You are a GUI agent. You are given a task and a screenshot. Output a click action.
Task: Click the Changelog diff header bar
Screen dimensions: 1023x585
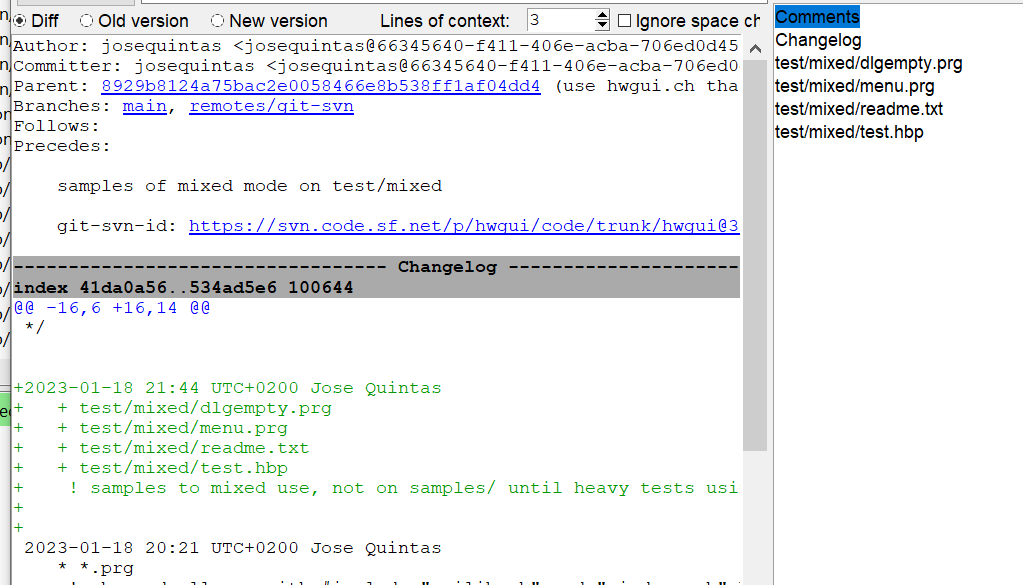click(x=376, y=267)
